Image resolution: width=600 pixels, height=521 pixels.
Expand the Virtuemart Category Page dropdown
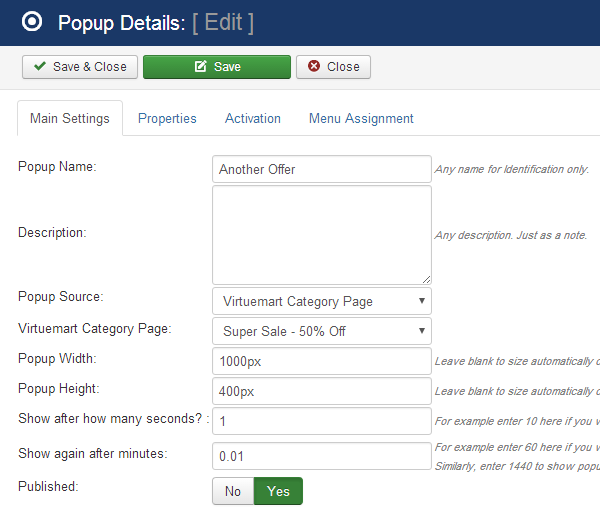pos(321,331)
